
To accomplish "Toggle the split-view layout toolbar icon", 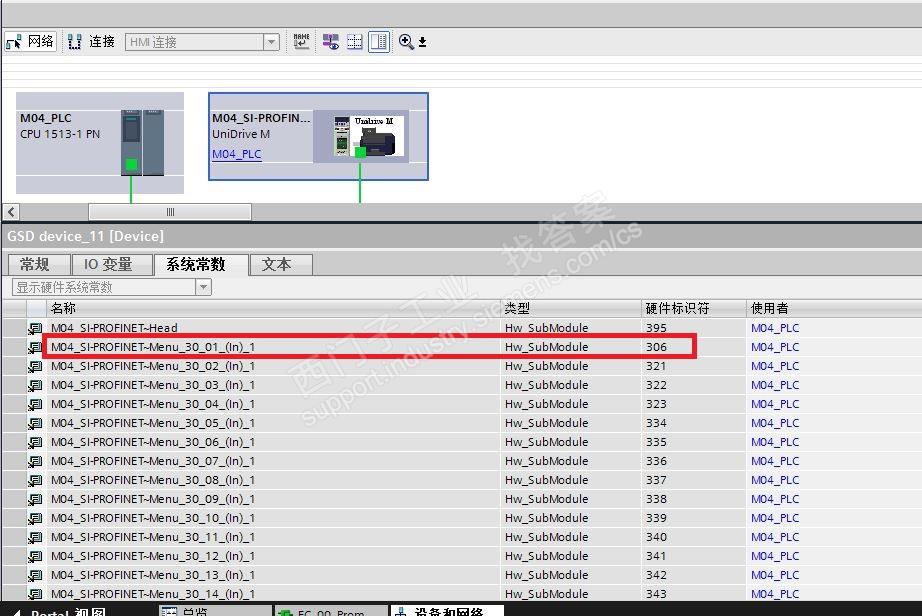I will 379,42.
